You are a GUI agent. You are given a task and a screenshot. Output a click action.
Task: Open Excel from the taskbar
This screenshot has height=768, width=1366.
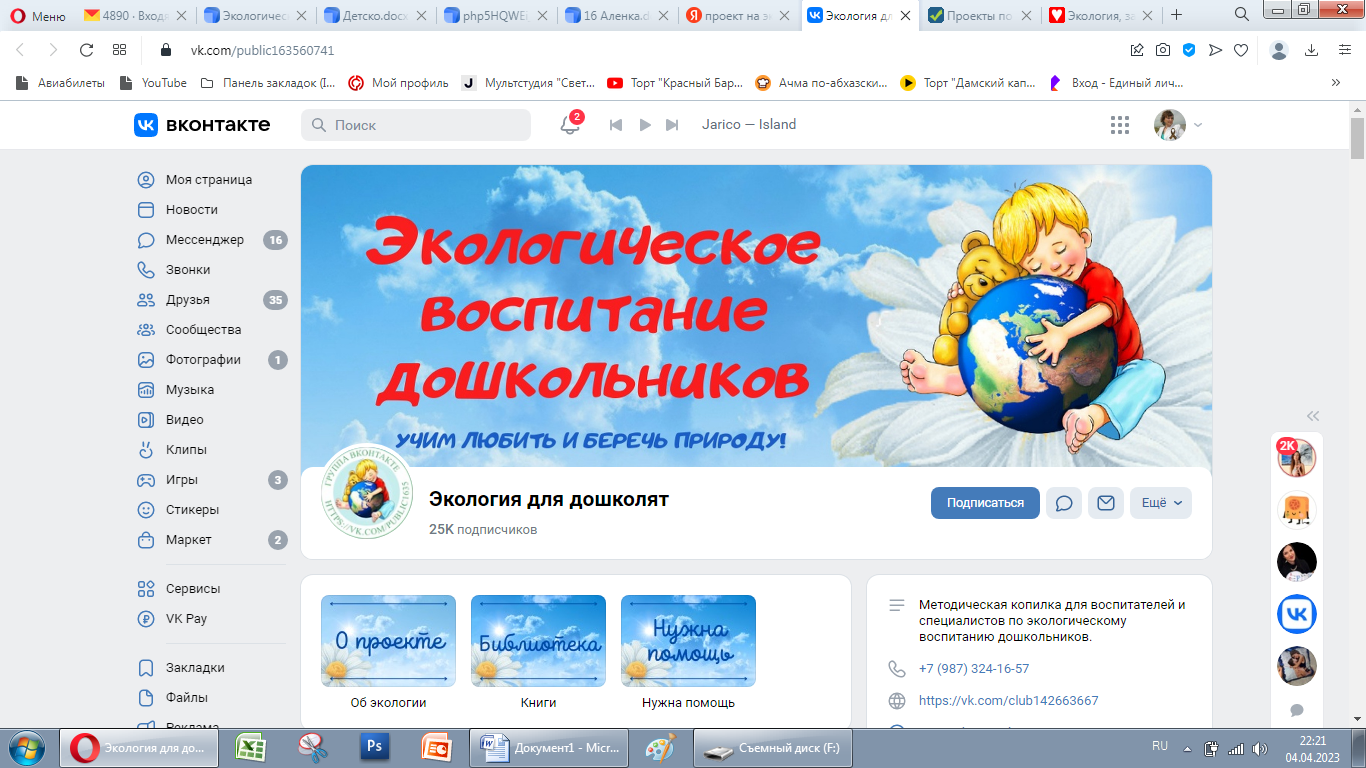click(x=249, y=747)
